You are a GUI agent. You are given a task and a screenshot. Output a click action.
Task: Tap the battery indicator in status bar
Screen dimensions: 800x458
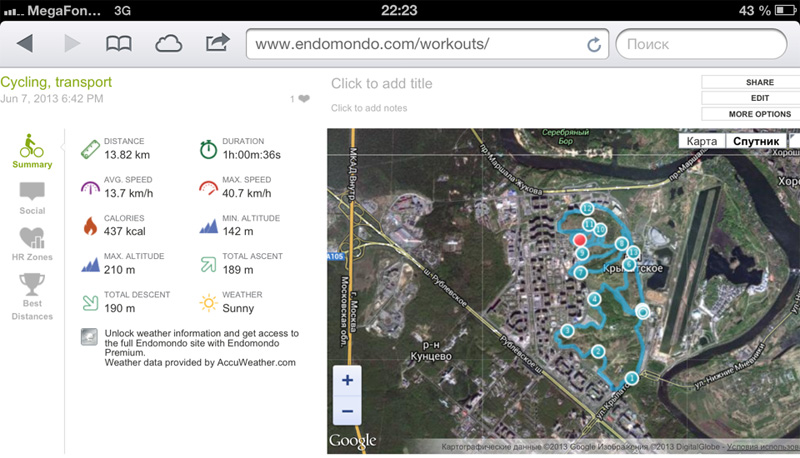point(785,10)
